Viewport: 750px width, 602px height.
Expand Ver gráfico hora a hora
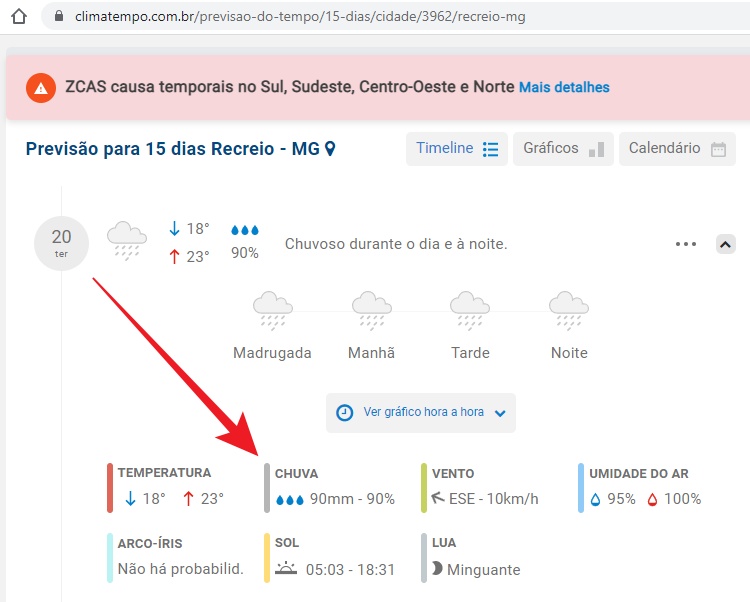pos(421,412)
